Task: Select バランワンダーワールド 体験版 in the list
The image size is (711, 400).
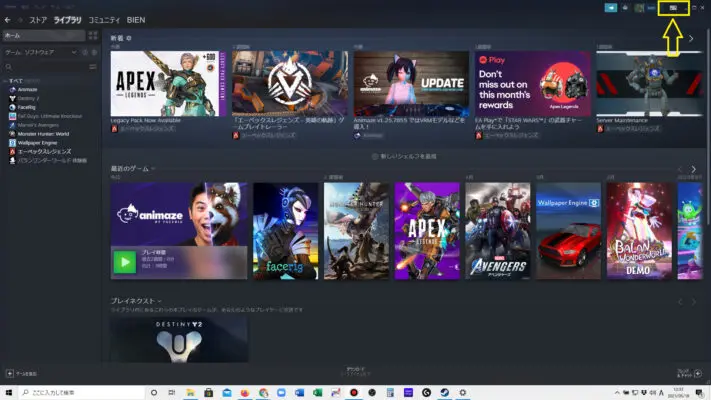Action: (x=52, y=160)
